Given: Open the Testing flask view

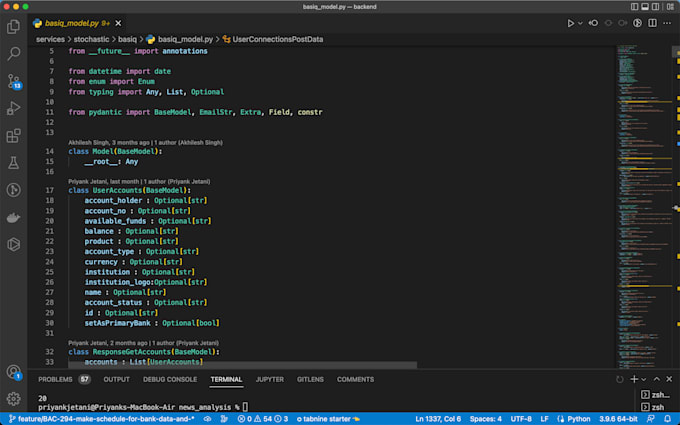Looking at the screenshot, I should point(13,163).
